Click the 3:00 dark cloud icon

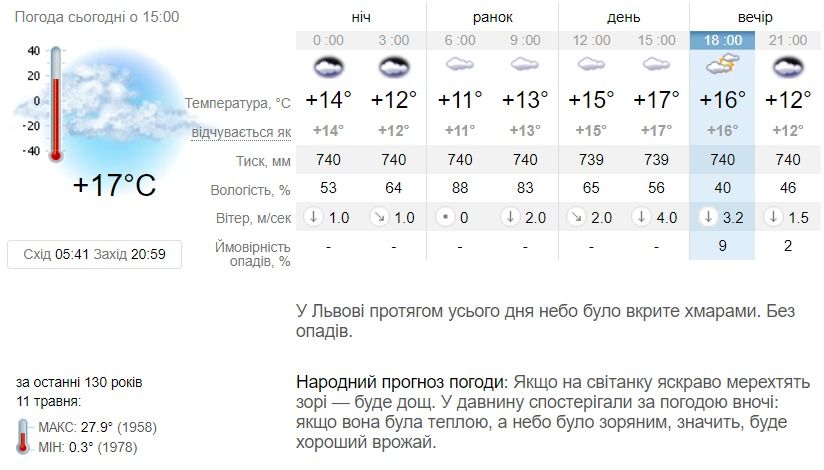[394, 66]
